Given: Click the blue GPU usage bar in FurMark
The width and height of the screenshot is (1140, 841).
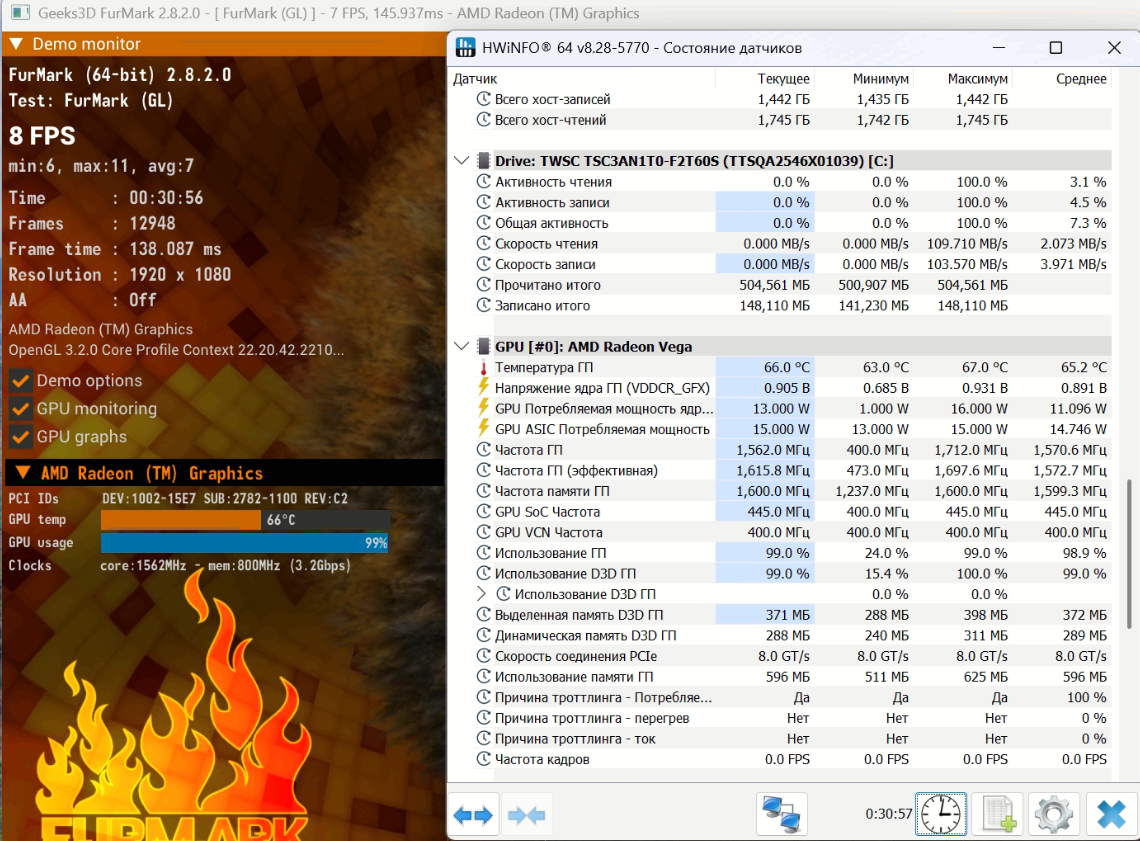Looking at the screenshot, I should (244, 542).
